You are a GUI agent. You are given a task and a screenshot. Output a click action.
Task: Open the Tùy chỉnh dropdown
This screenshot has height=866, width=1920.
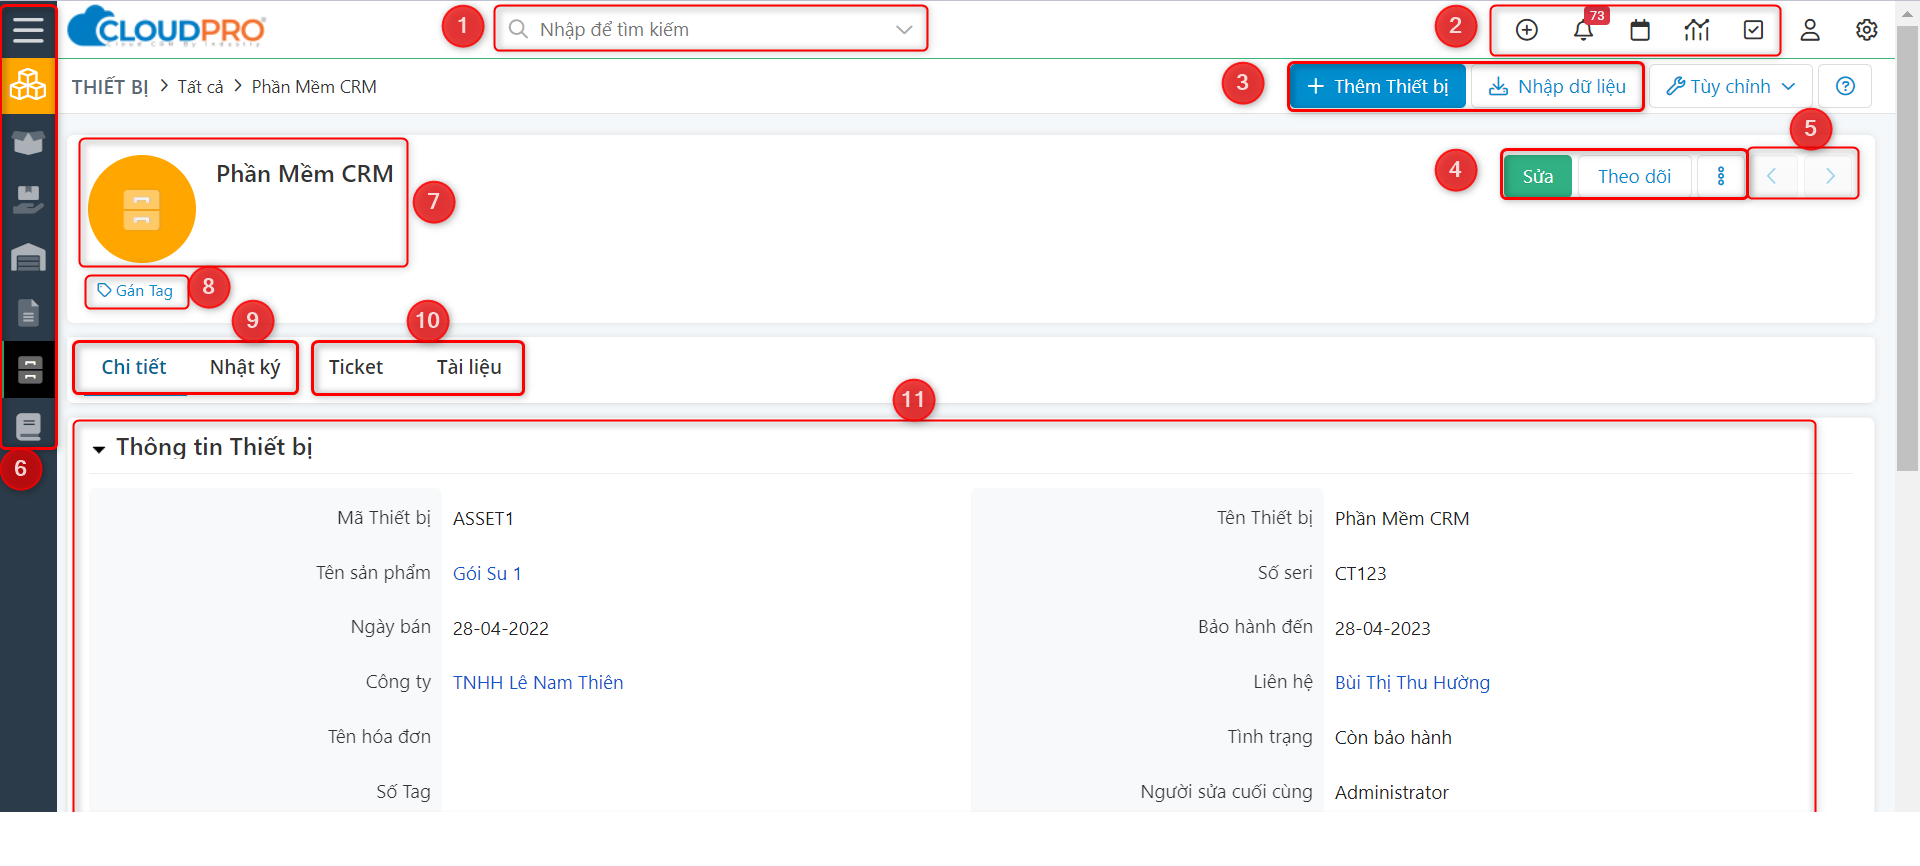coord(1730,86)
